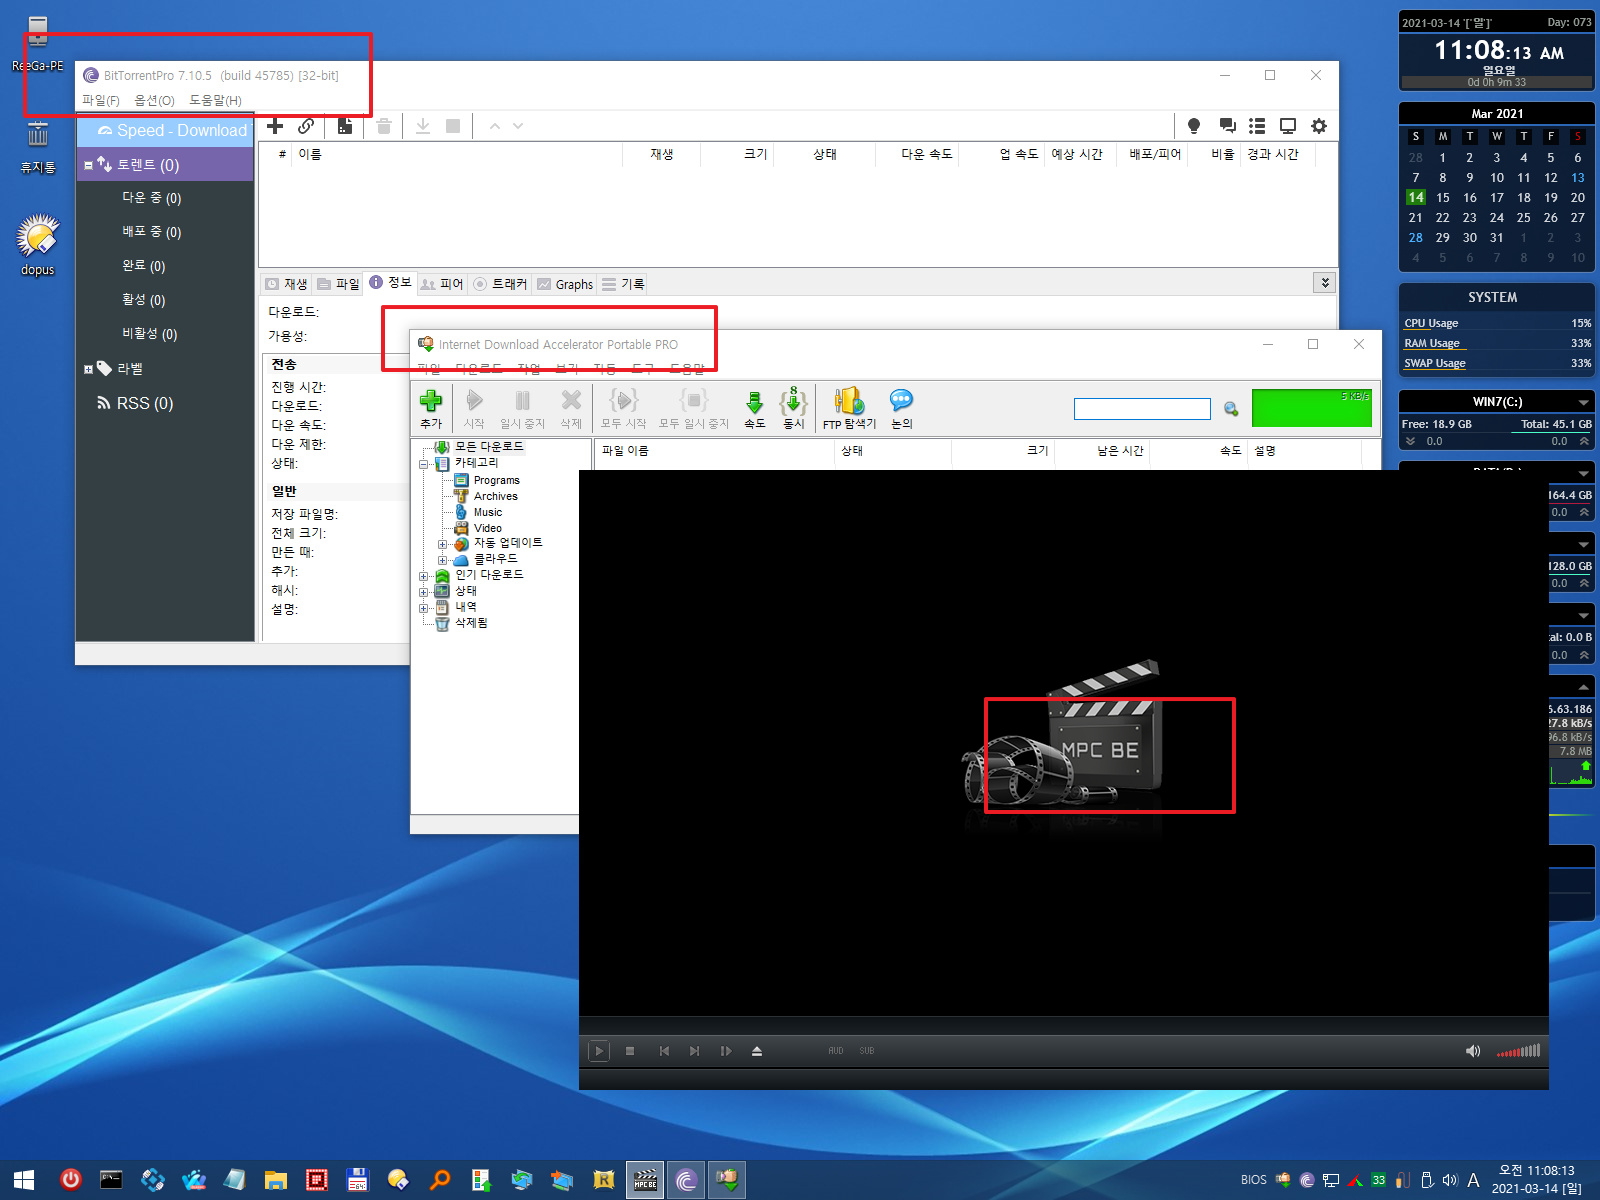Screen dimensions: 1600x1200
Task: Open the 옵션(O) menu in BitTorrentPro
Action: 154,100
